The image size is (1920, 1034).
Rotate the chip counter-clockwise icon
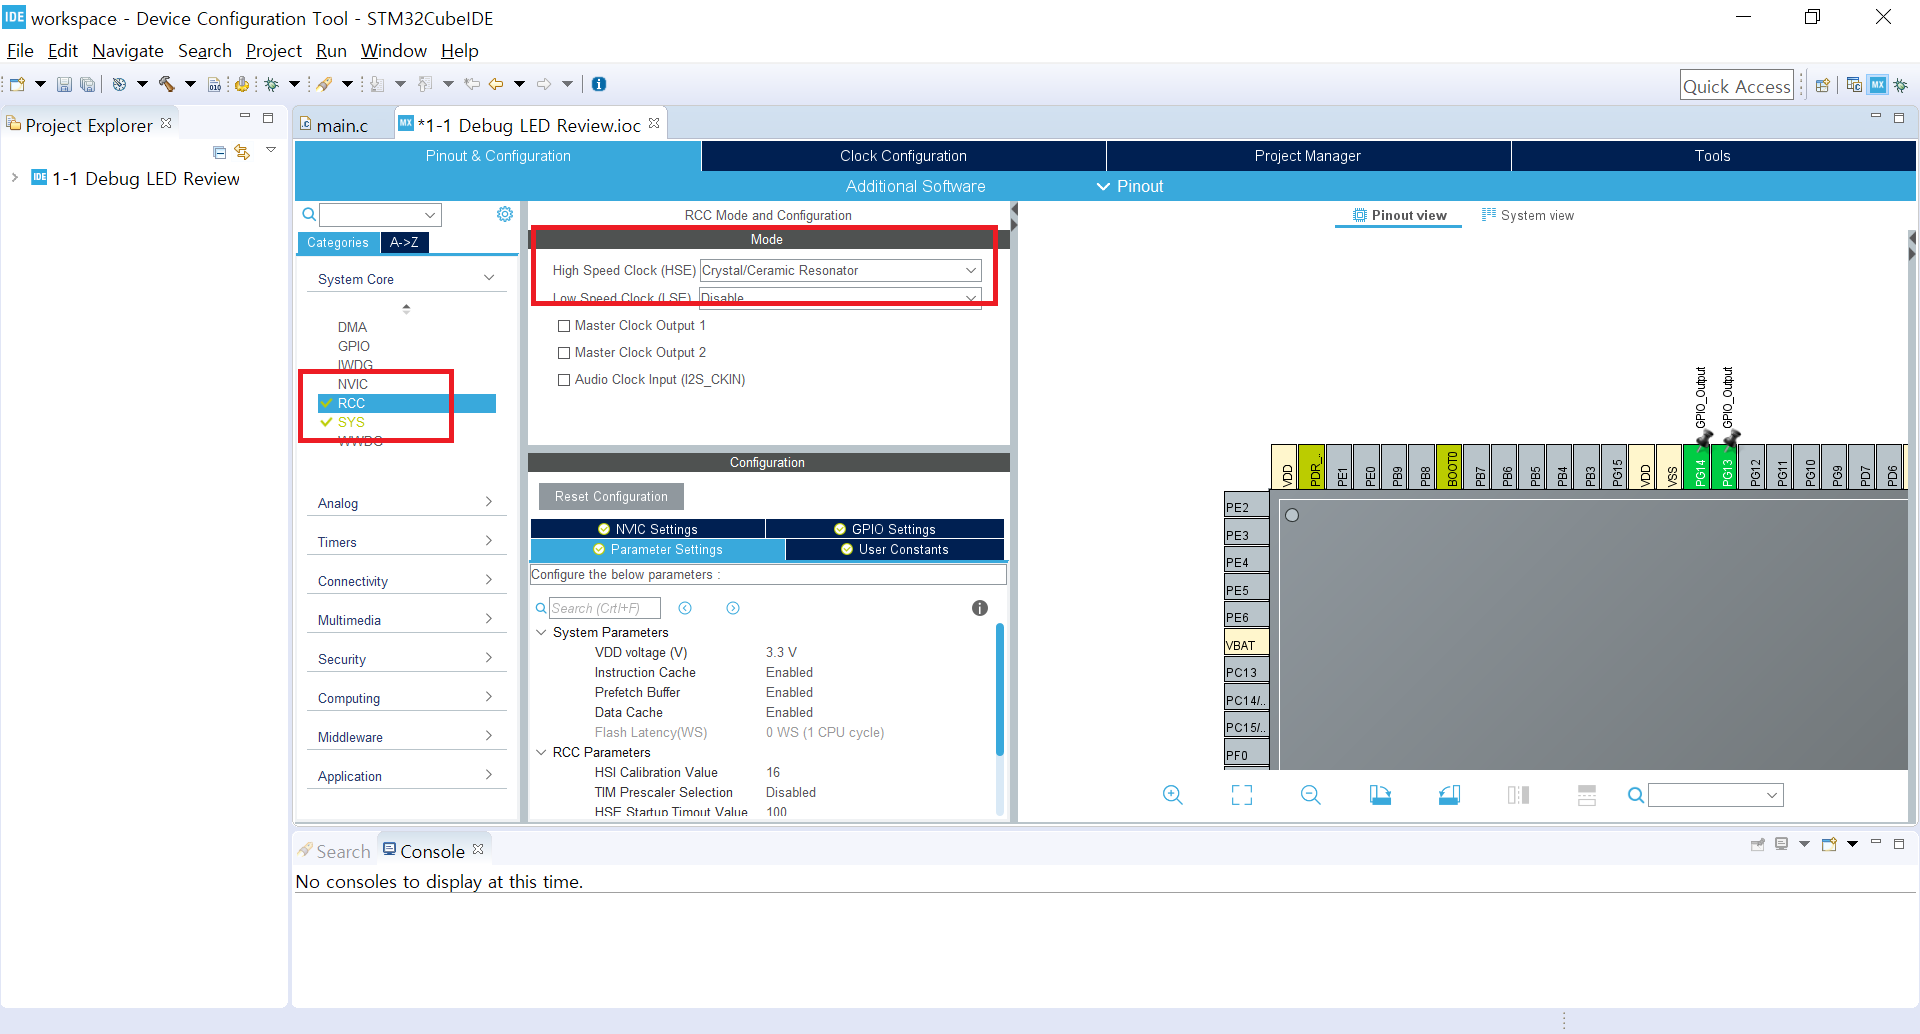click(x=1449, y=795)
